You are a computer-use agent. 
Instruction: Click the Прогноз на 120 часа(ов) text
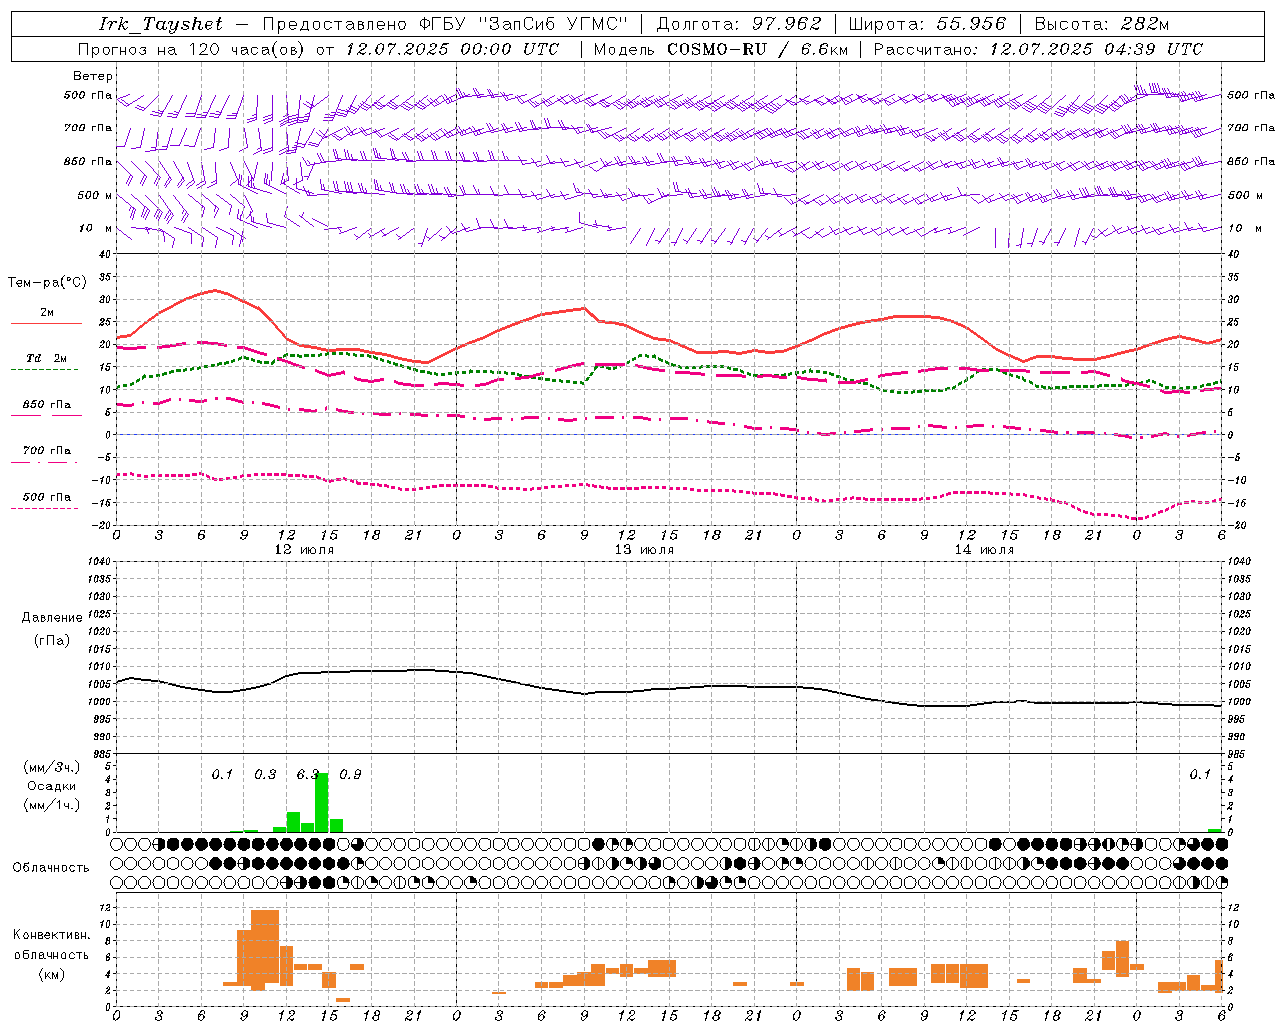pyautogui.click(x=192, y=49)
